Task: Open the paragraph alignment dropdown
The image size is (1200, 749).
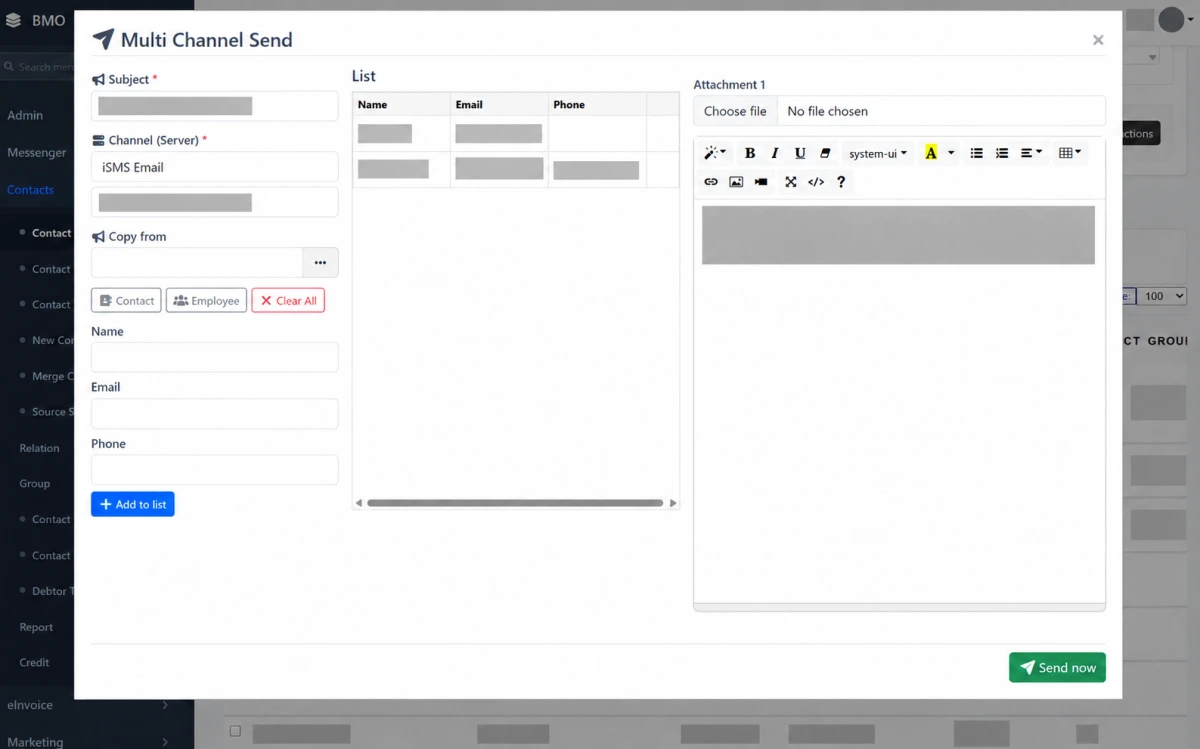Action: point(1031,153)
